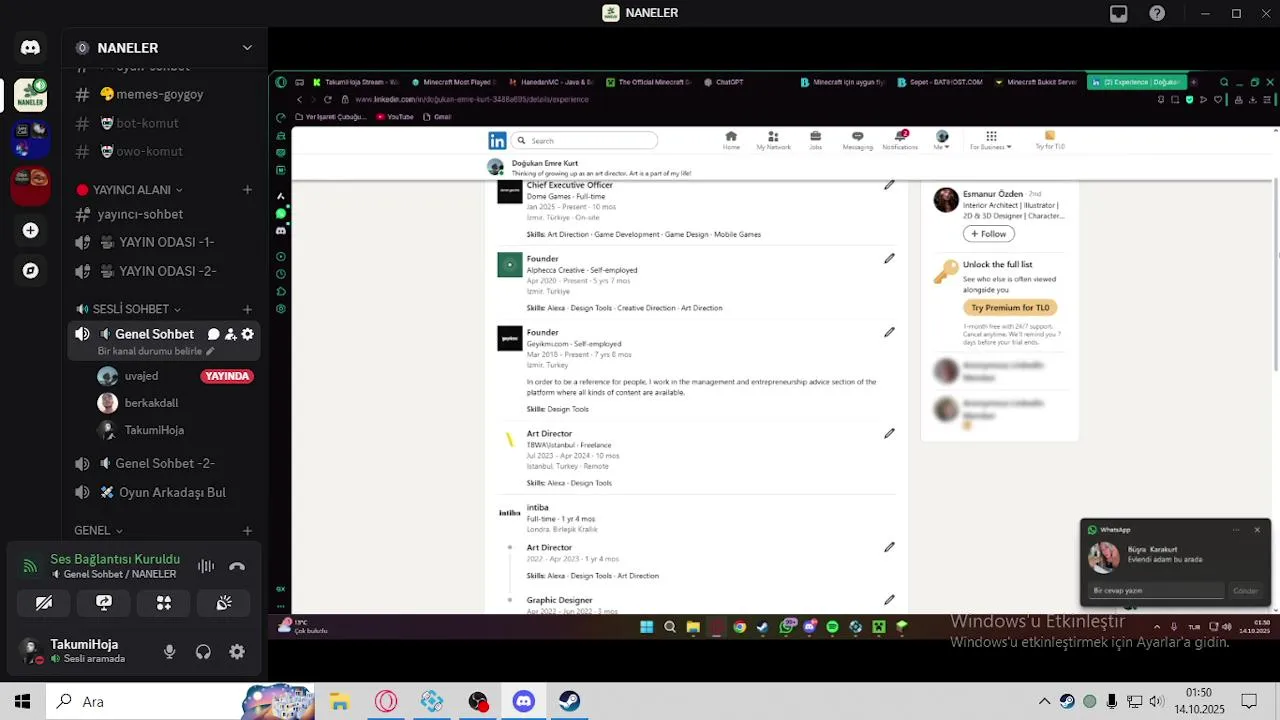The height and width of the screenshot is (720, 1280).
Task: Open Discord user settings gear
Action: click(x=237, y=651)
